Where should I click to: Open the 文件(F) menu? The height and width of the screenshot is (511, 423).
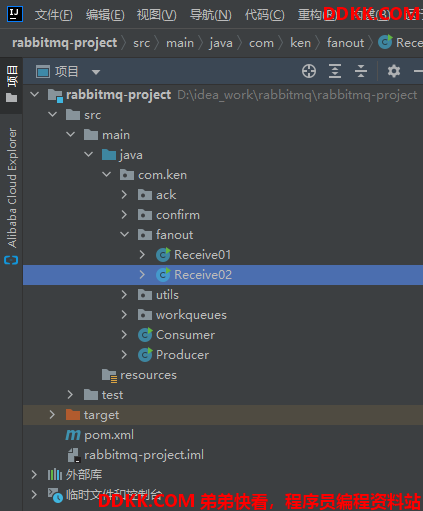pyautogui.click(x=53, y=15)
